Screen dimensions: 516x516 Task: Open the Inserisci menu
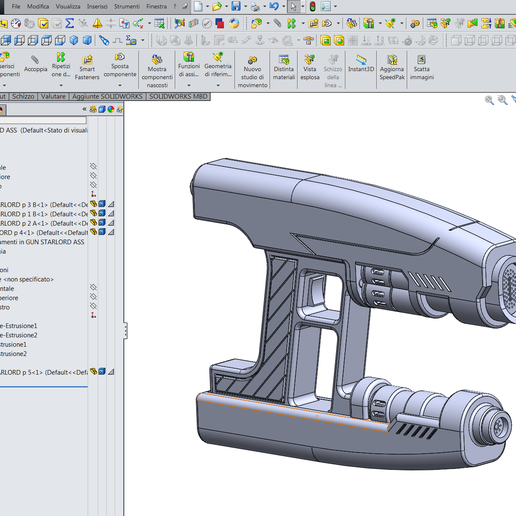tap(97, 6)
